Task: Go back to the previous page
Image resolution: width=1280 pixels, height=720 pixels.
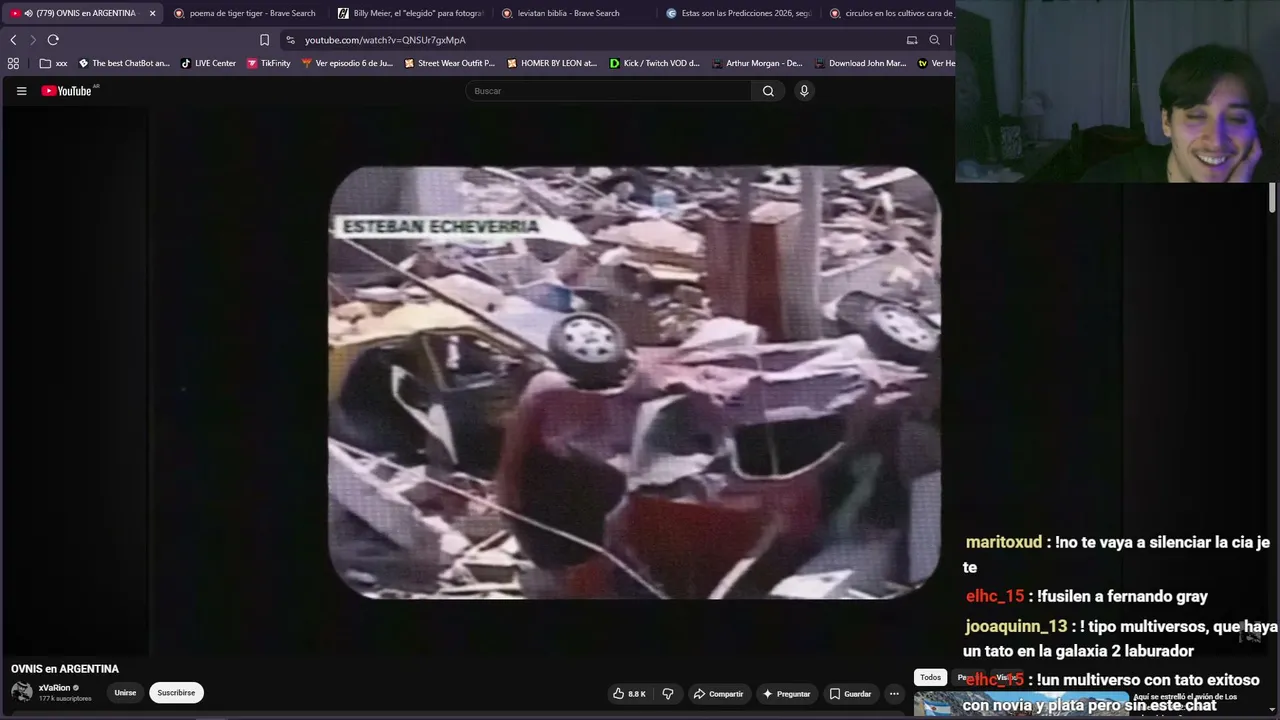Action: click(x=13, y=40)
